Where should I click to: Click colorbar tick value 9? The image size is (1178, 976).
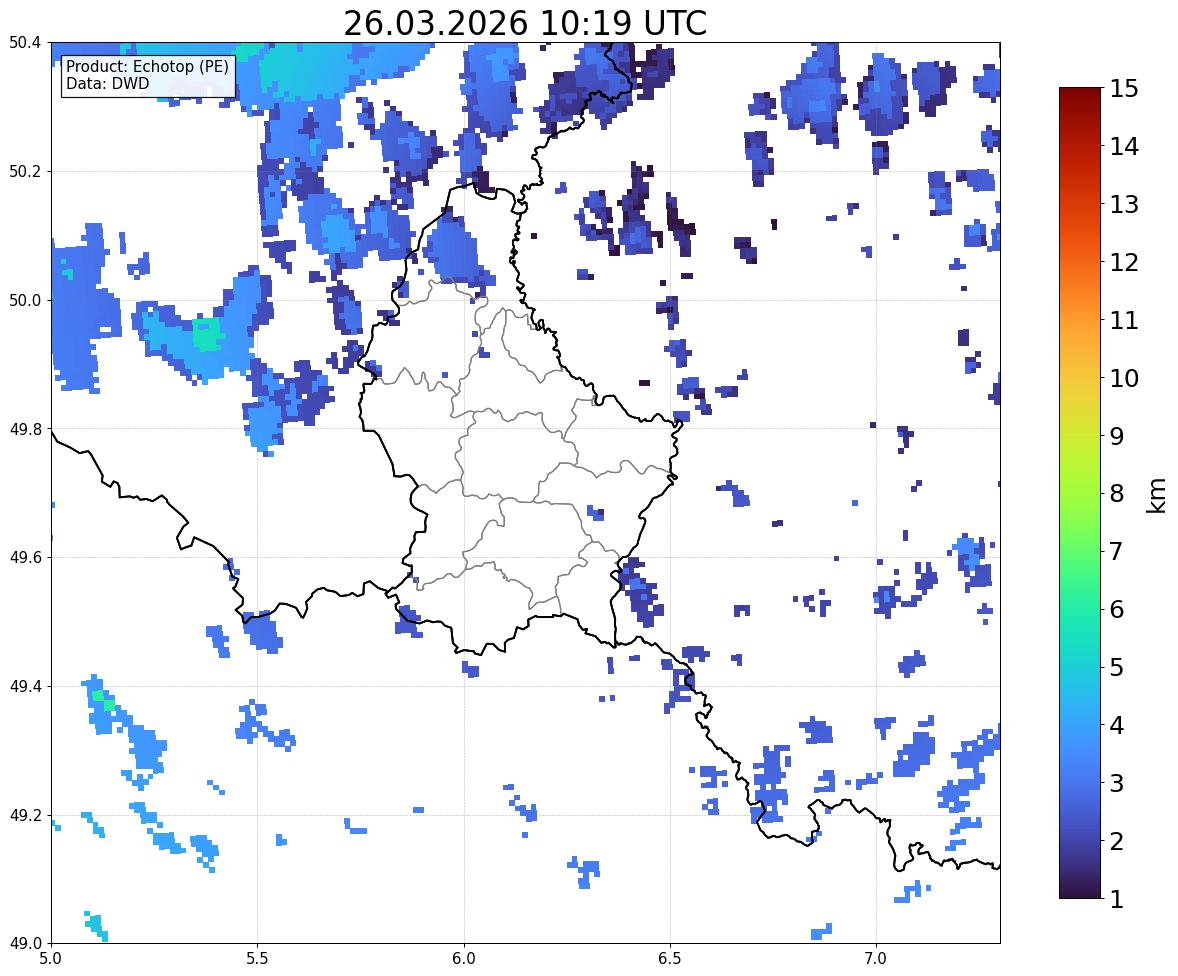(x=1117, y=436)
